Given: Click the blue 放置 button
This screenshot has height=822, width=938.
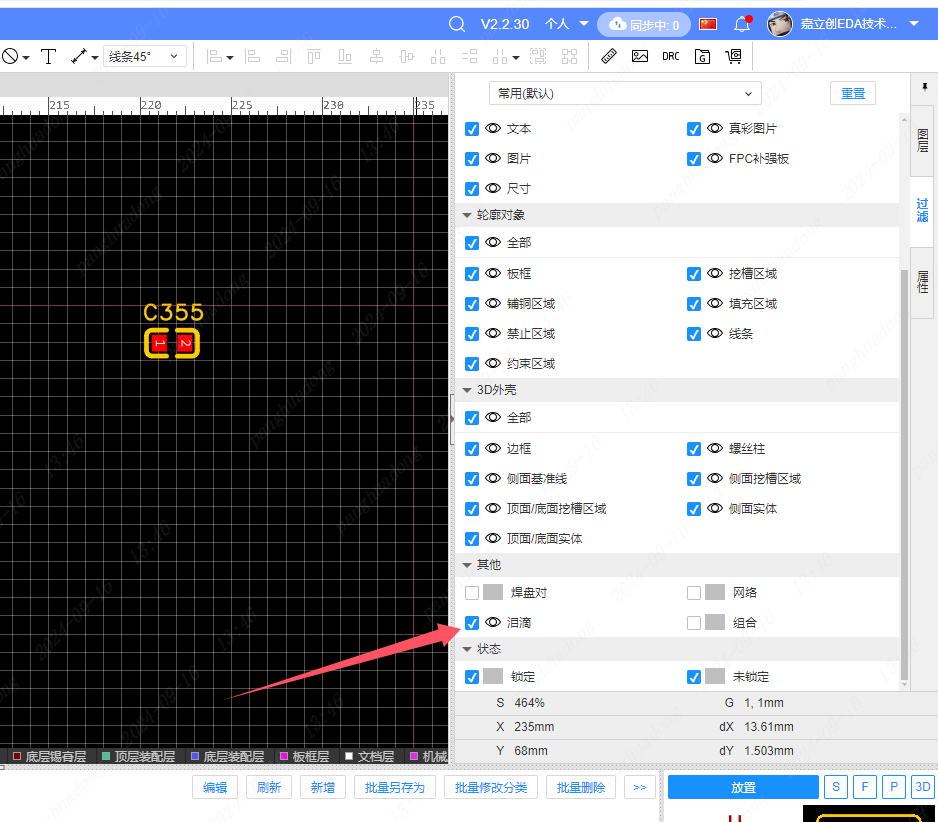Looking at the screenshot, I should (743, 787).
